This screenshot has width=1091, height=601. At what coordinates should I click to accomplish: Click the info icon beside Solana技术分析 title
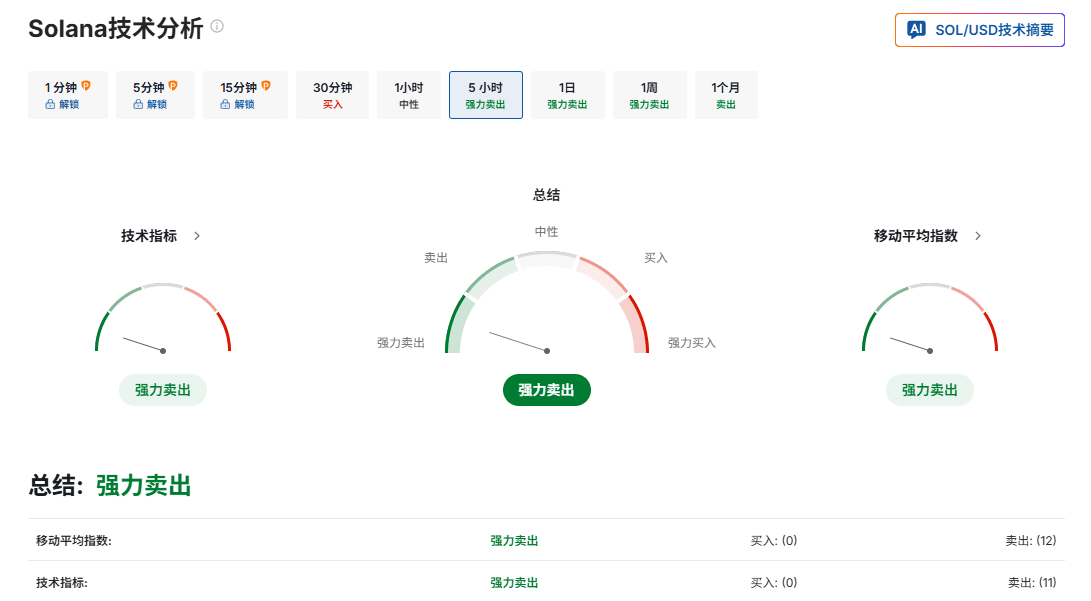tap(217, 26)
